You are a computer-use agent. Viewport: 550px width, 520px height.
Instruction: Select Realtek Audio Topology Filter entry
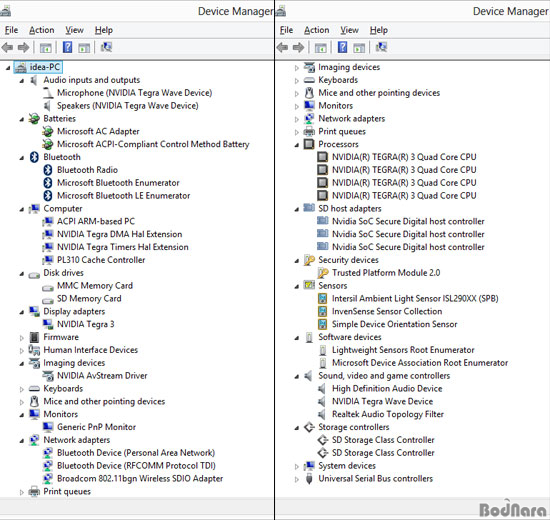point(388,414)
